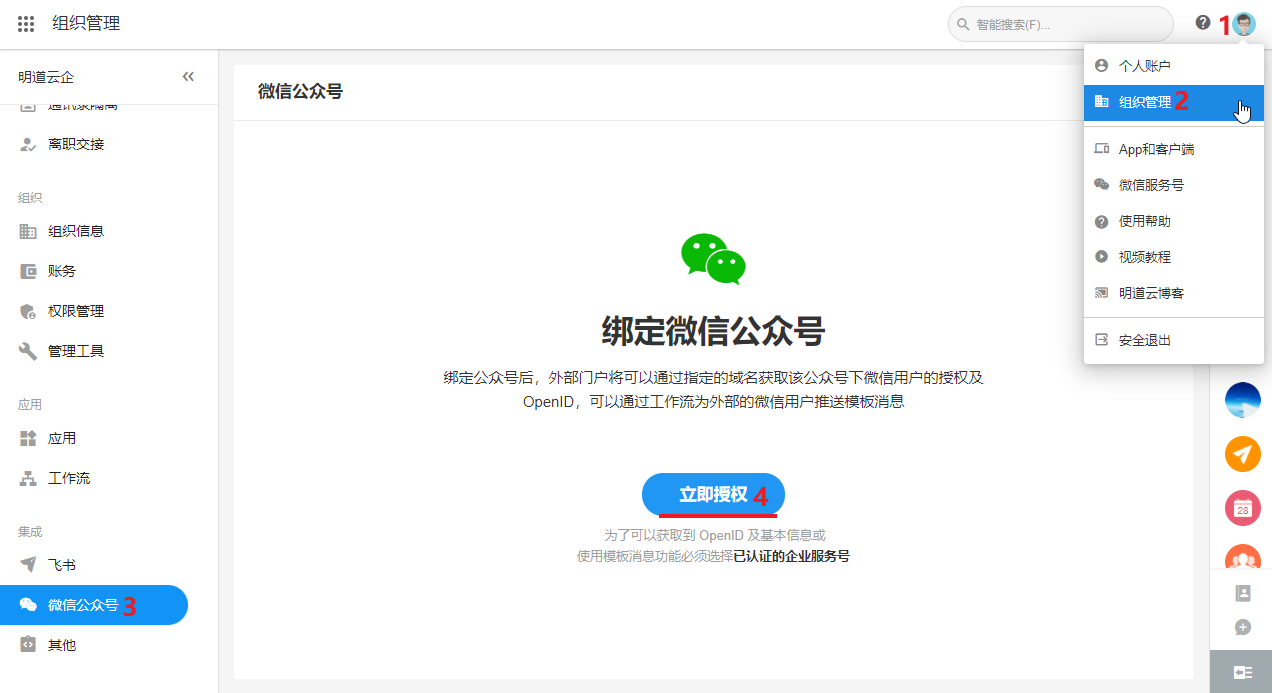This screenshot has width=1272, height=693.
Task: Click the new chat bubble plus icon
Action: [x=1243, y=627]
